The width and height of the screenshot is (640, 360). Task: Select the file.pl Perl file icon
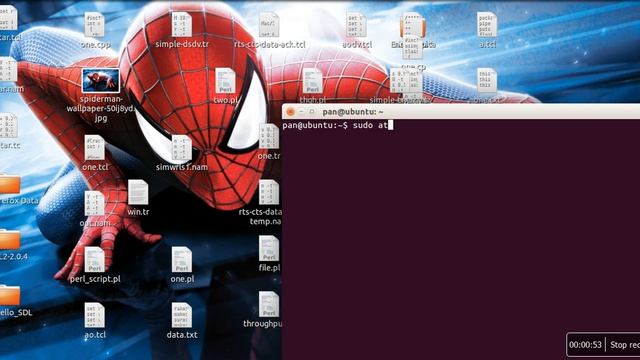[269, 248]
